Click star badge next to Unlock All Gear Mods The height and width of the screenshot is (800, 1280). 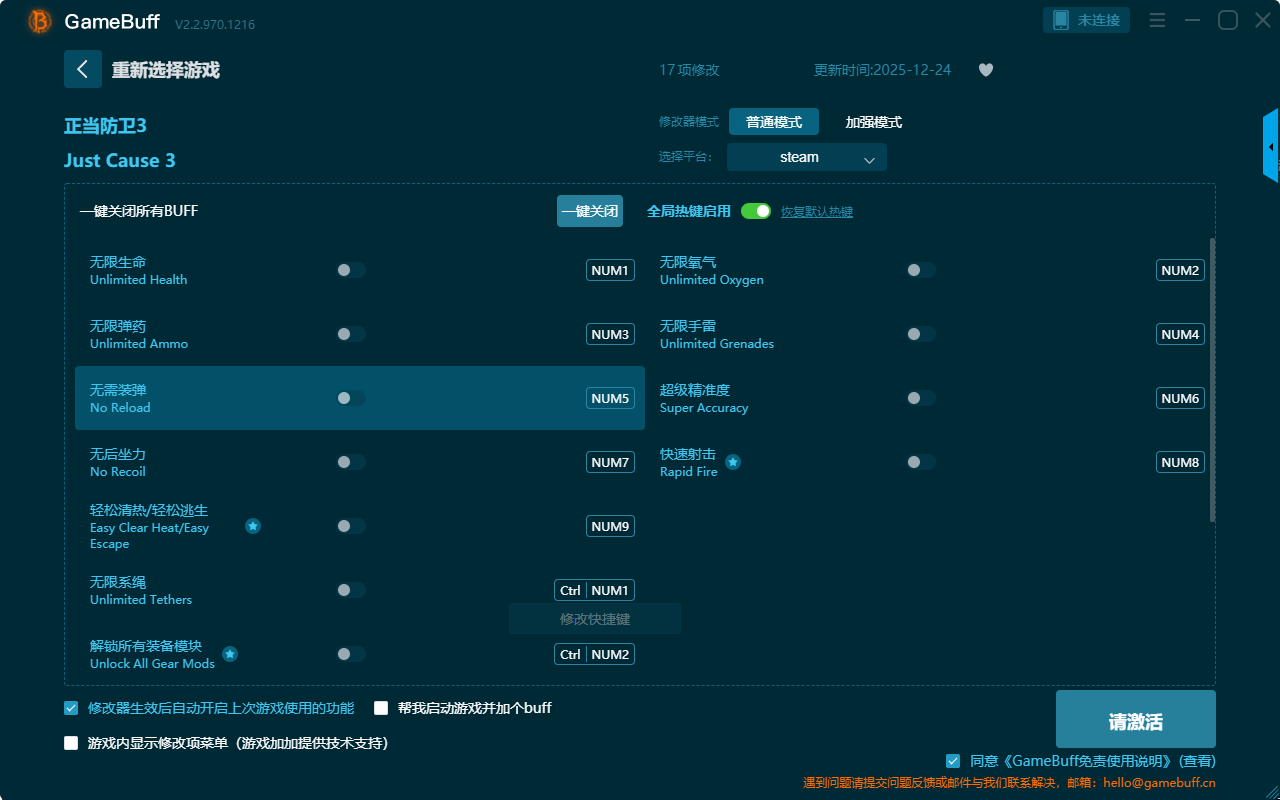[x=230, y=654]
